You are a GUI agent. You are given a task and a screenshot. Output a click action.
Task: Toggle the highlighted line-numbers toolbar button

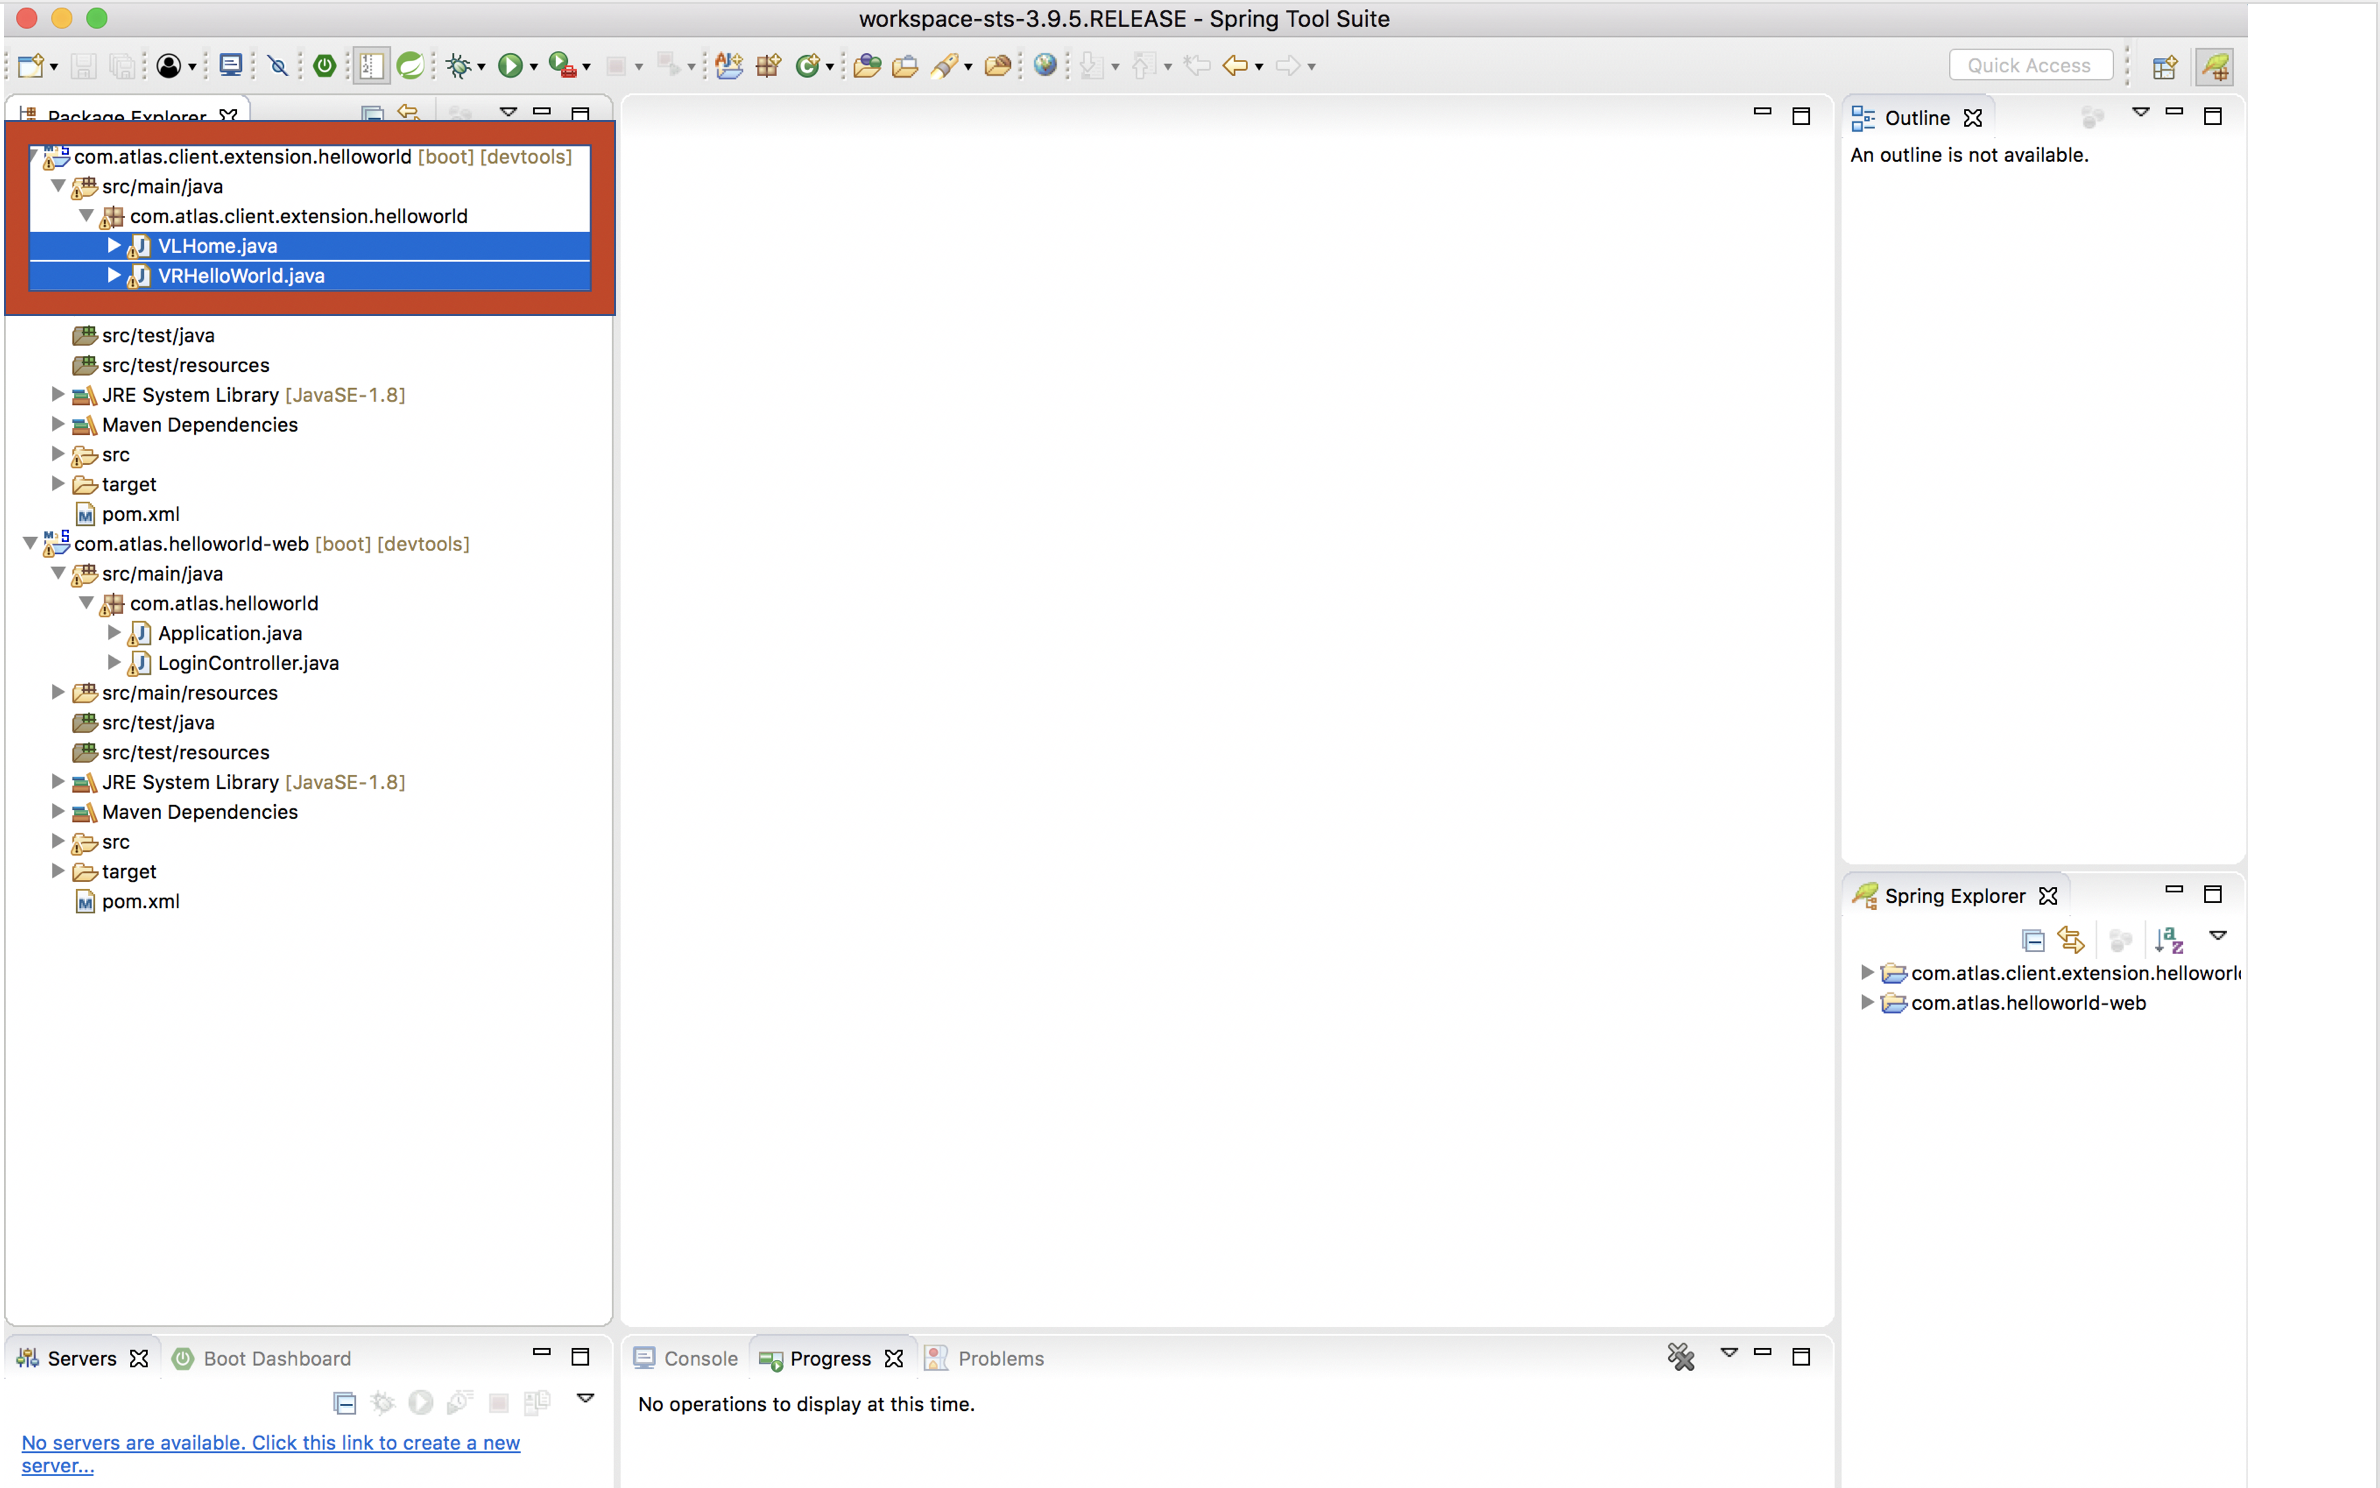pos(370,66)
